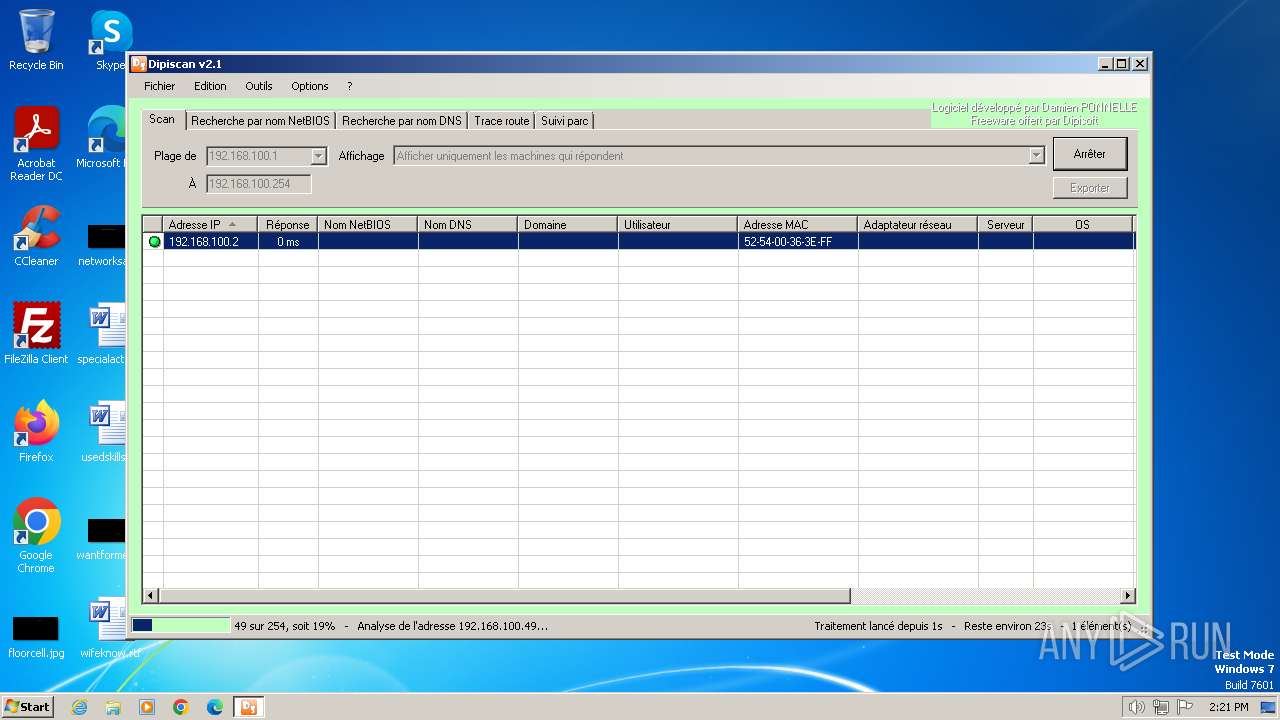
Task: Sort by Adresse MAC column header
Action: [798, 225]
